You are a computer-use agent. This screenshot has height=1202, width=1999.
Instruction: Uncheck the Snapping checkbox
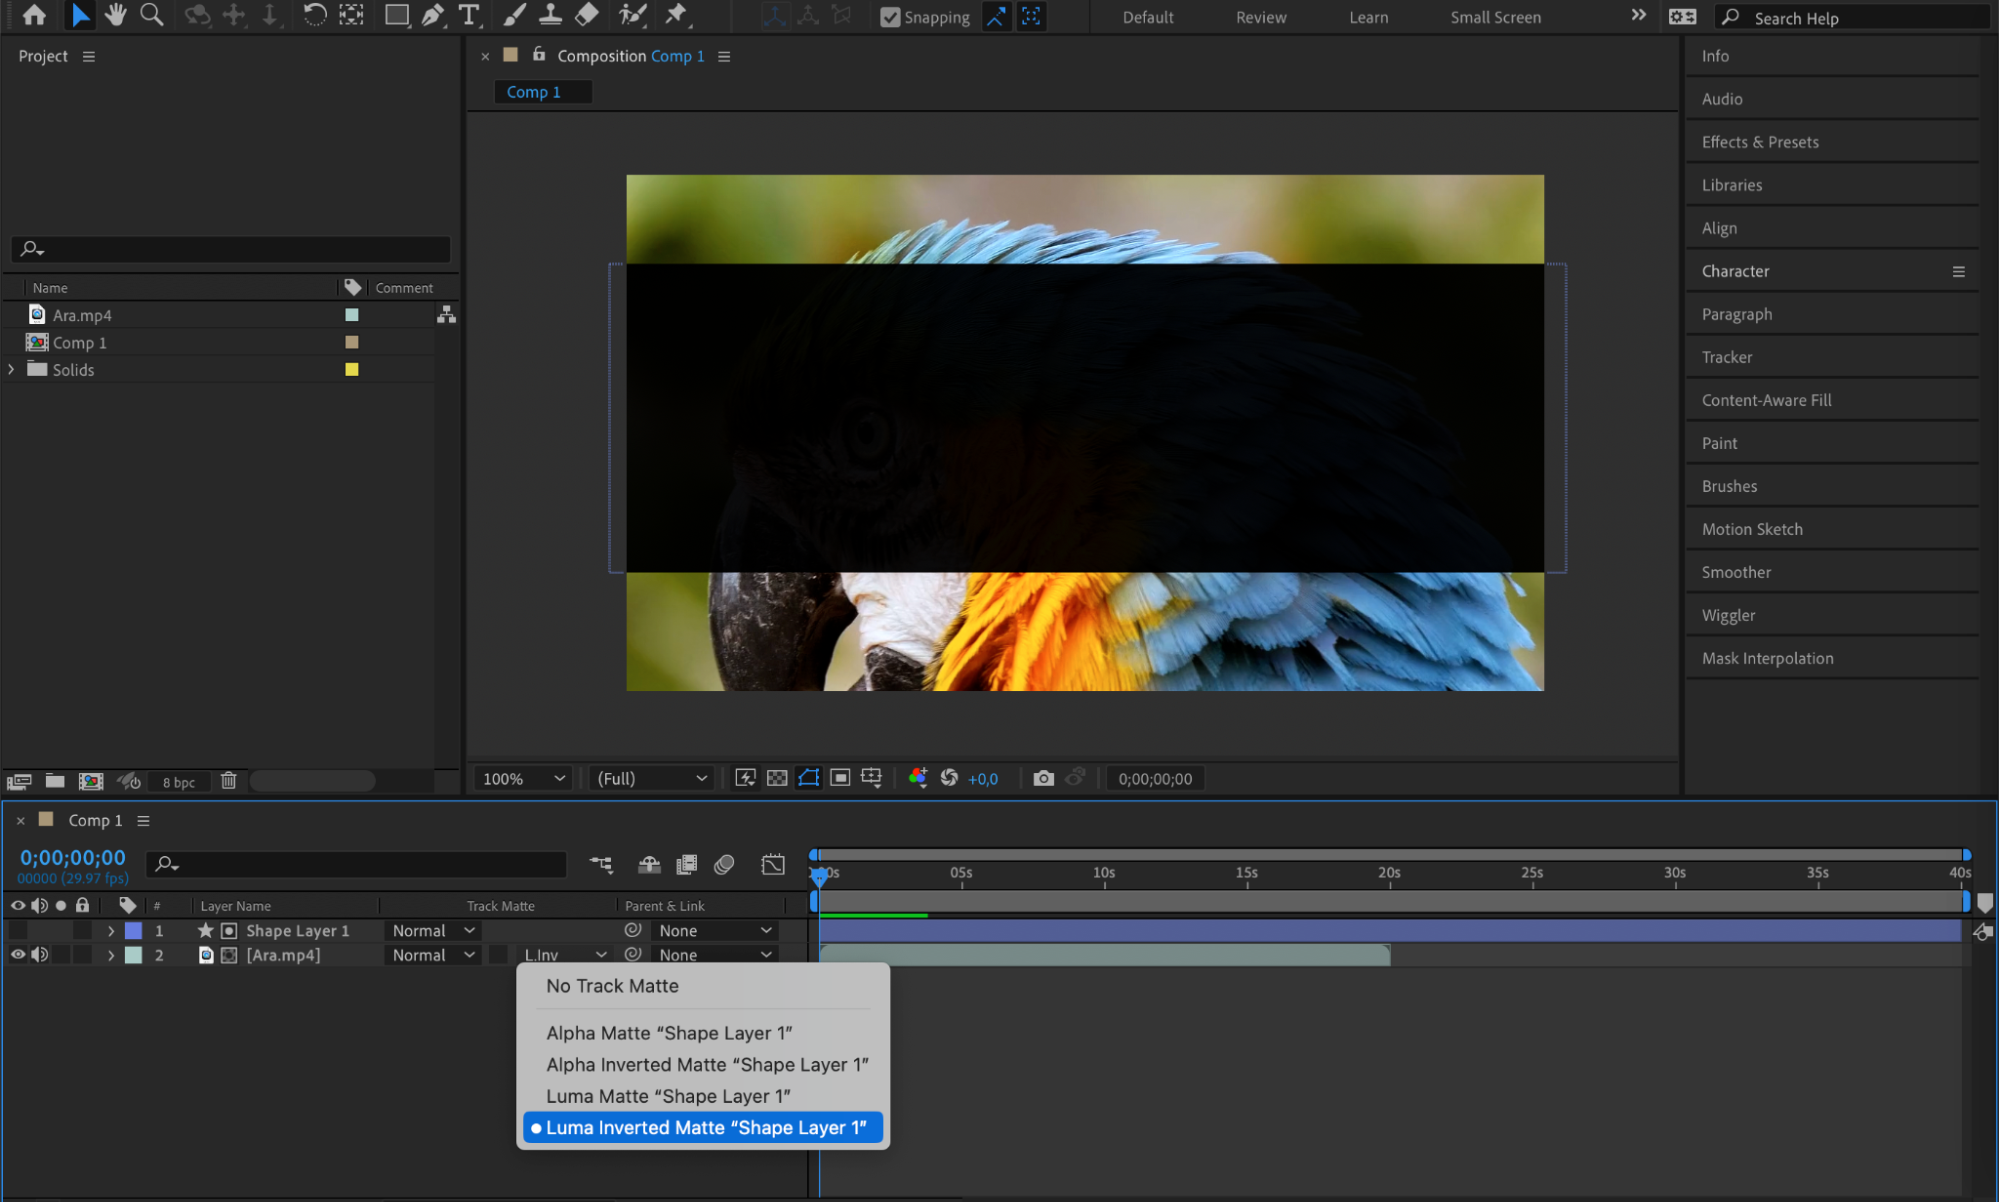click(x=889, y=17)
